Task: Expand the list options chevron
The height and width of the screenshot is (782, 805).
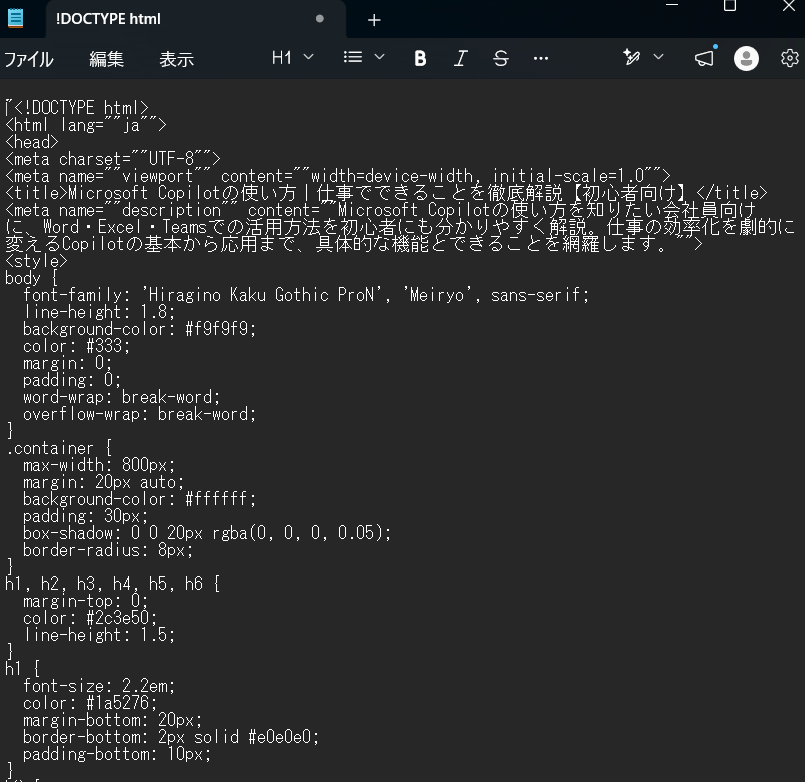Action: click(x=379, y=57)
